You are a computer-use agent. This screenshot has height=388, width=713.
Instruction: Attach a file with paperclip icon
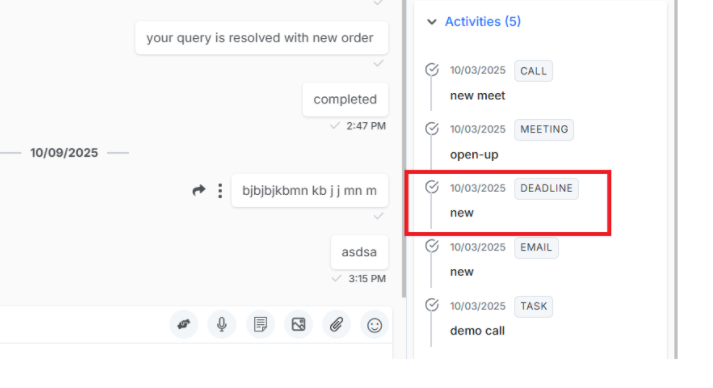point(336,324)
